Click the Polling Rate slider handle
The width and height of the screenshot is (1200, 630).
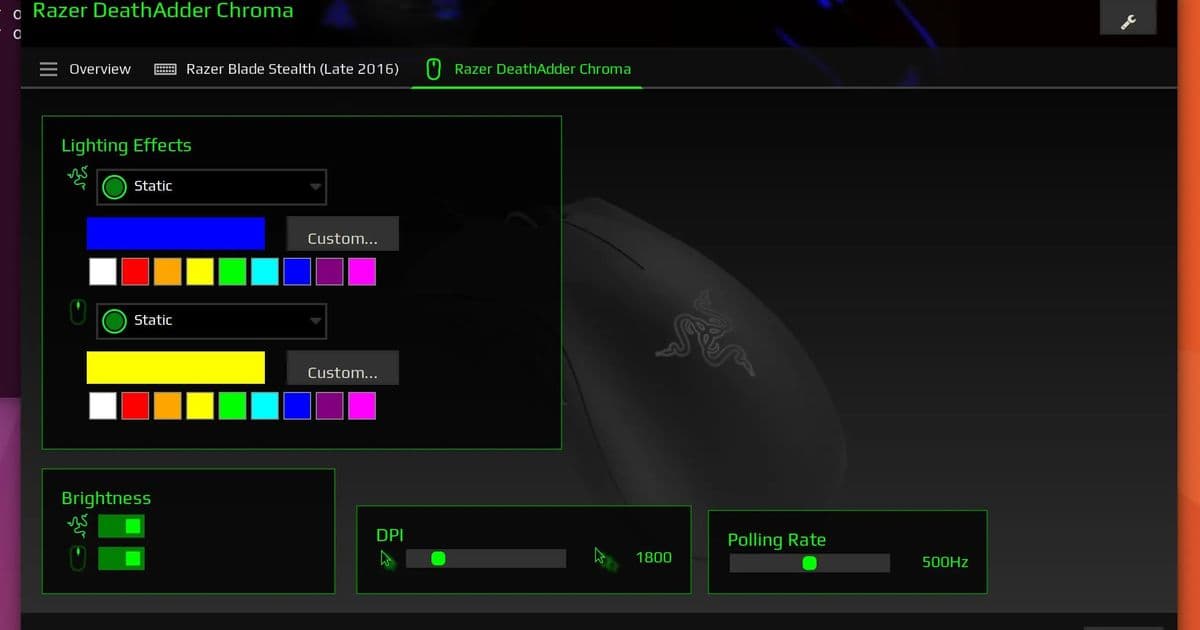[x=809, y=562]
